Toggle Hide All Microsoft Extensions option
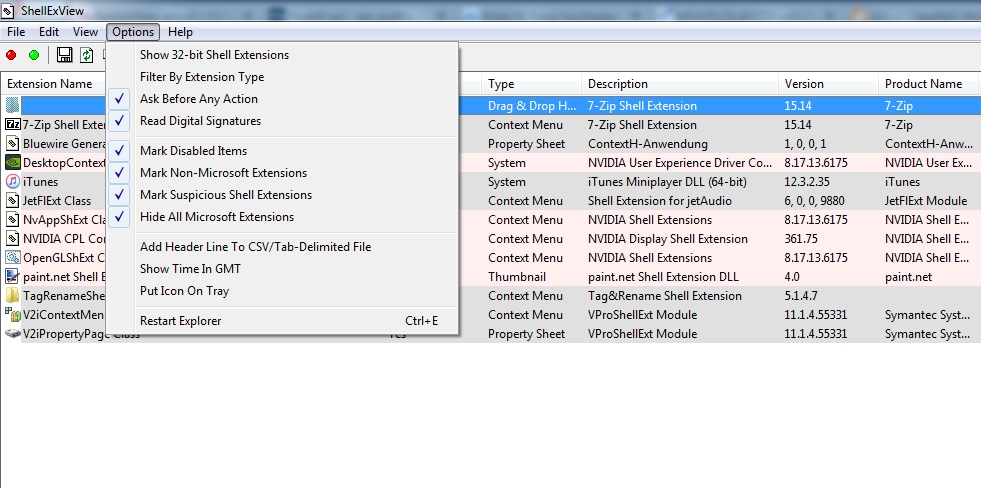Viewport: 981px width, 488px height. [x=282, y=217]
